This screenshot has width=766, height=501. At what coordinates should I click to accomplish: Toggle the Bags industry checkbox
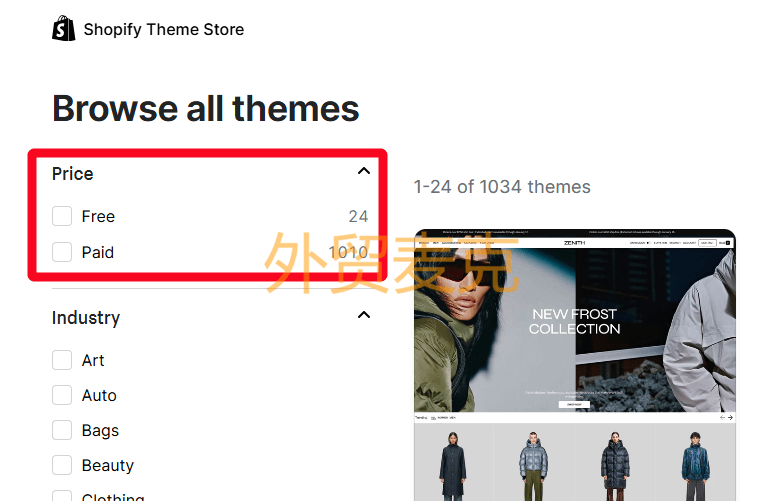[62, 430]
